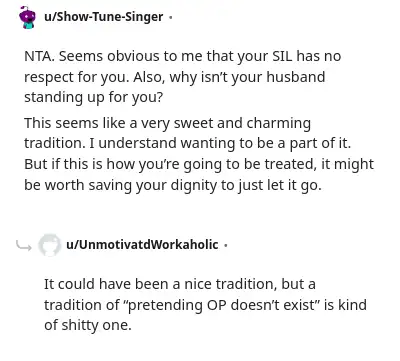400x361 pixels.
Task: Click UnmotivatdWorkaholic's gray default avatar
Action: click(x=49, y=245)
